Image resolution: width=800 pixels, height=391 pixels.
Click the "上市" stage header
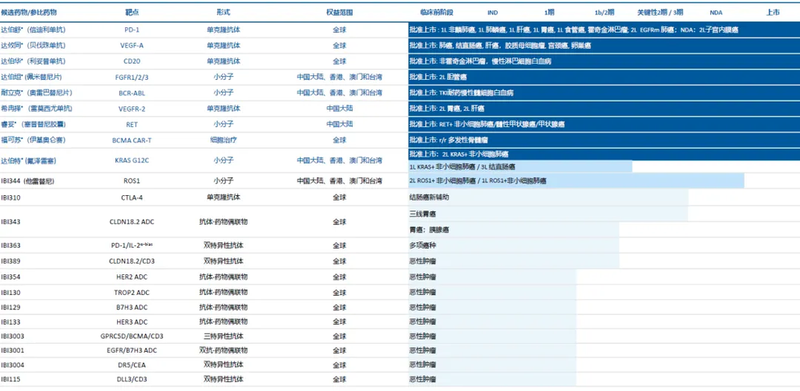[x=772, y=12]
